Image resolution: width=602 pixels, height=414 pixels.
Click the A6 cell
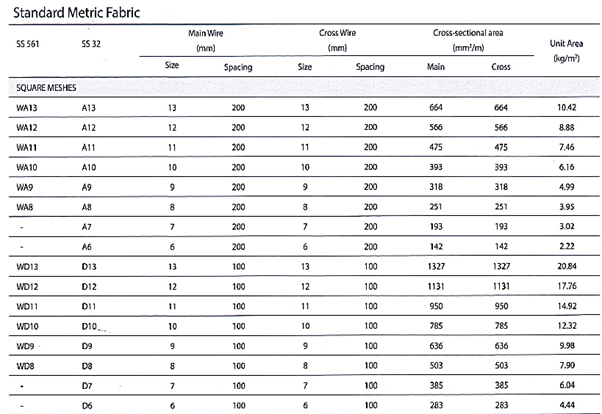click(87, 246)
